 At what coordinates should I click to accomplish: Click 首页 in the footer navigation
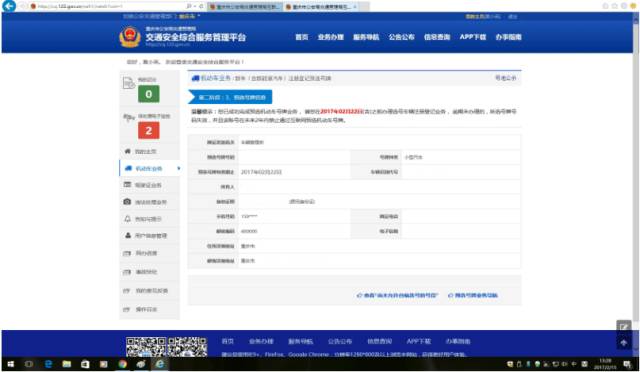coord(228,341)
